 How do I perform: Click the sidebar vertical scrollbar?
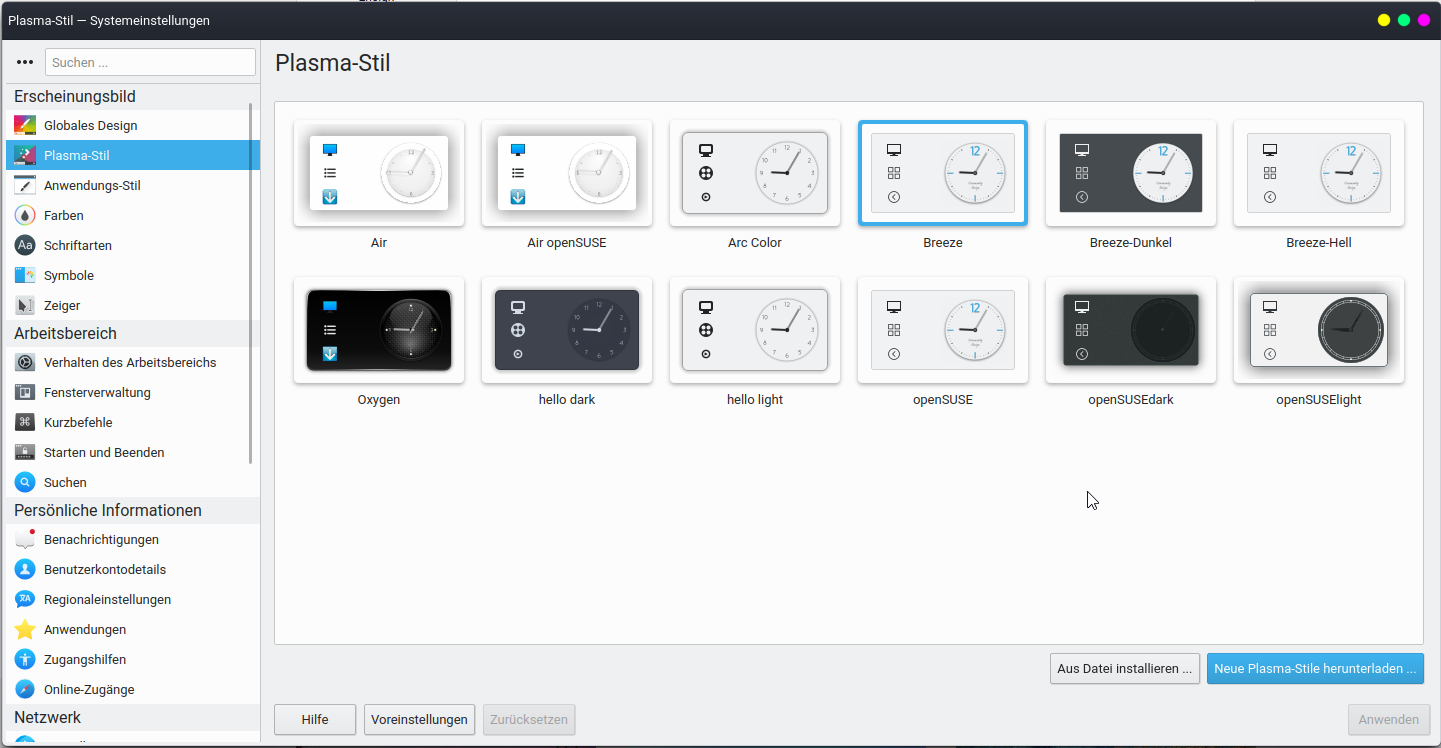[x=251, y=284]
